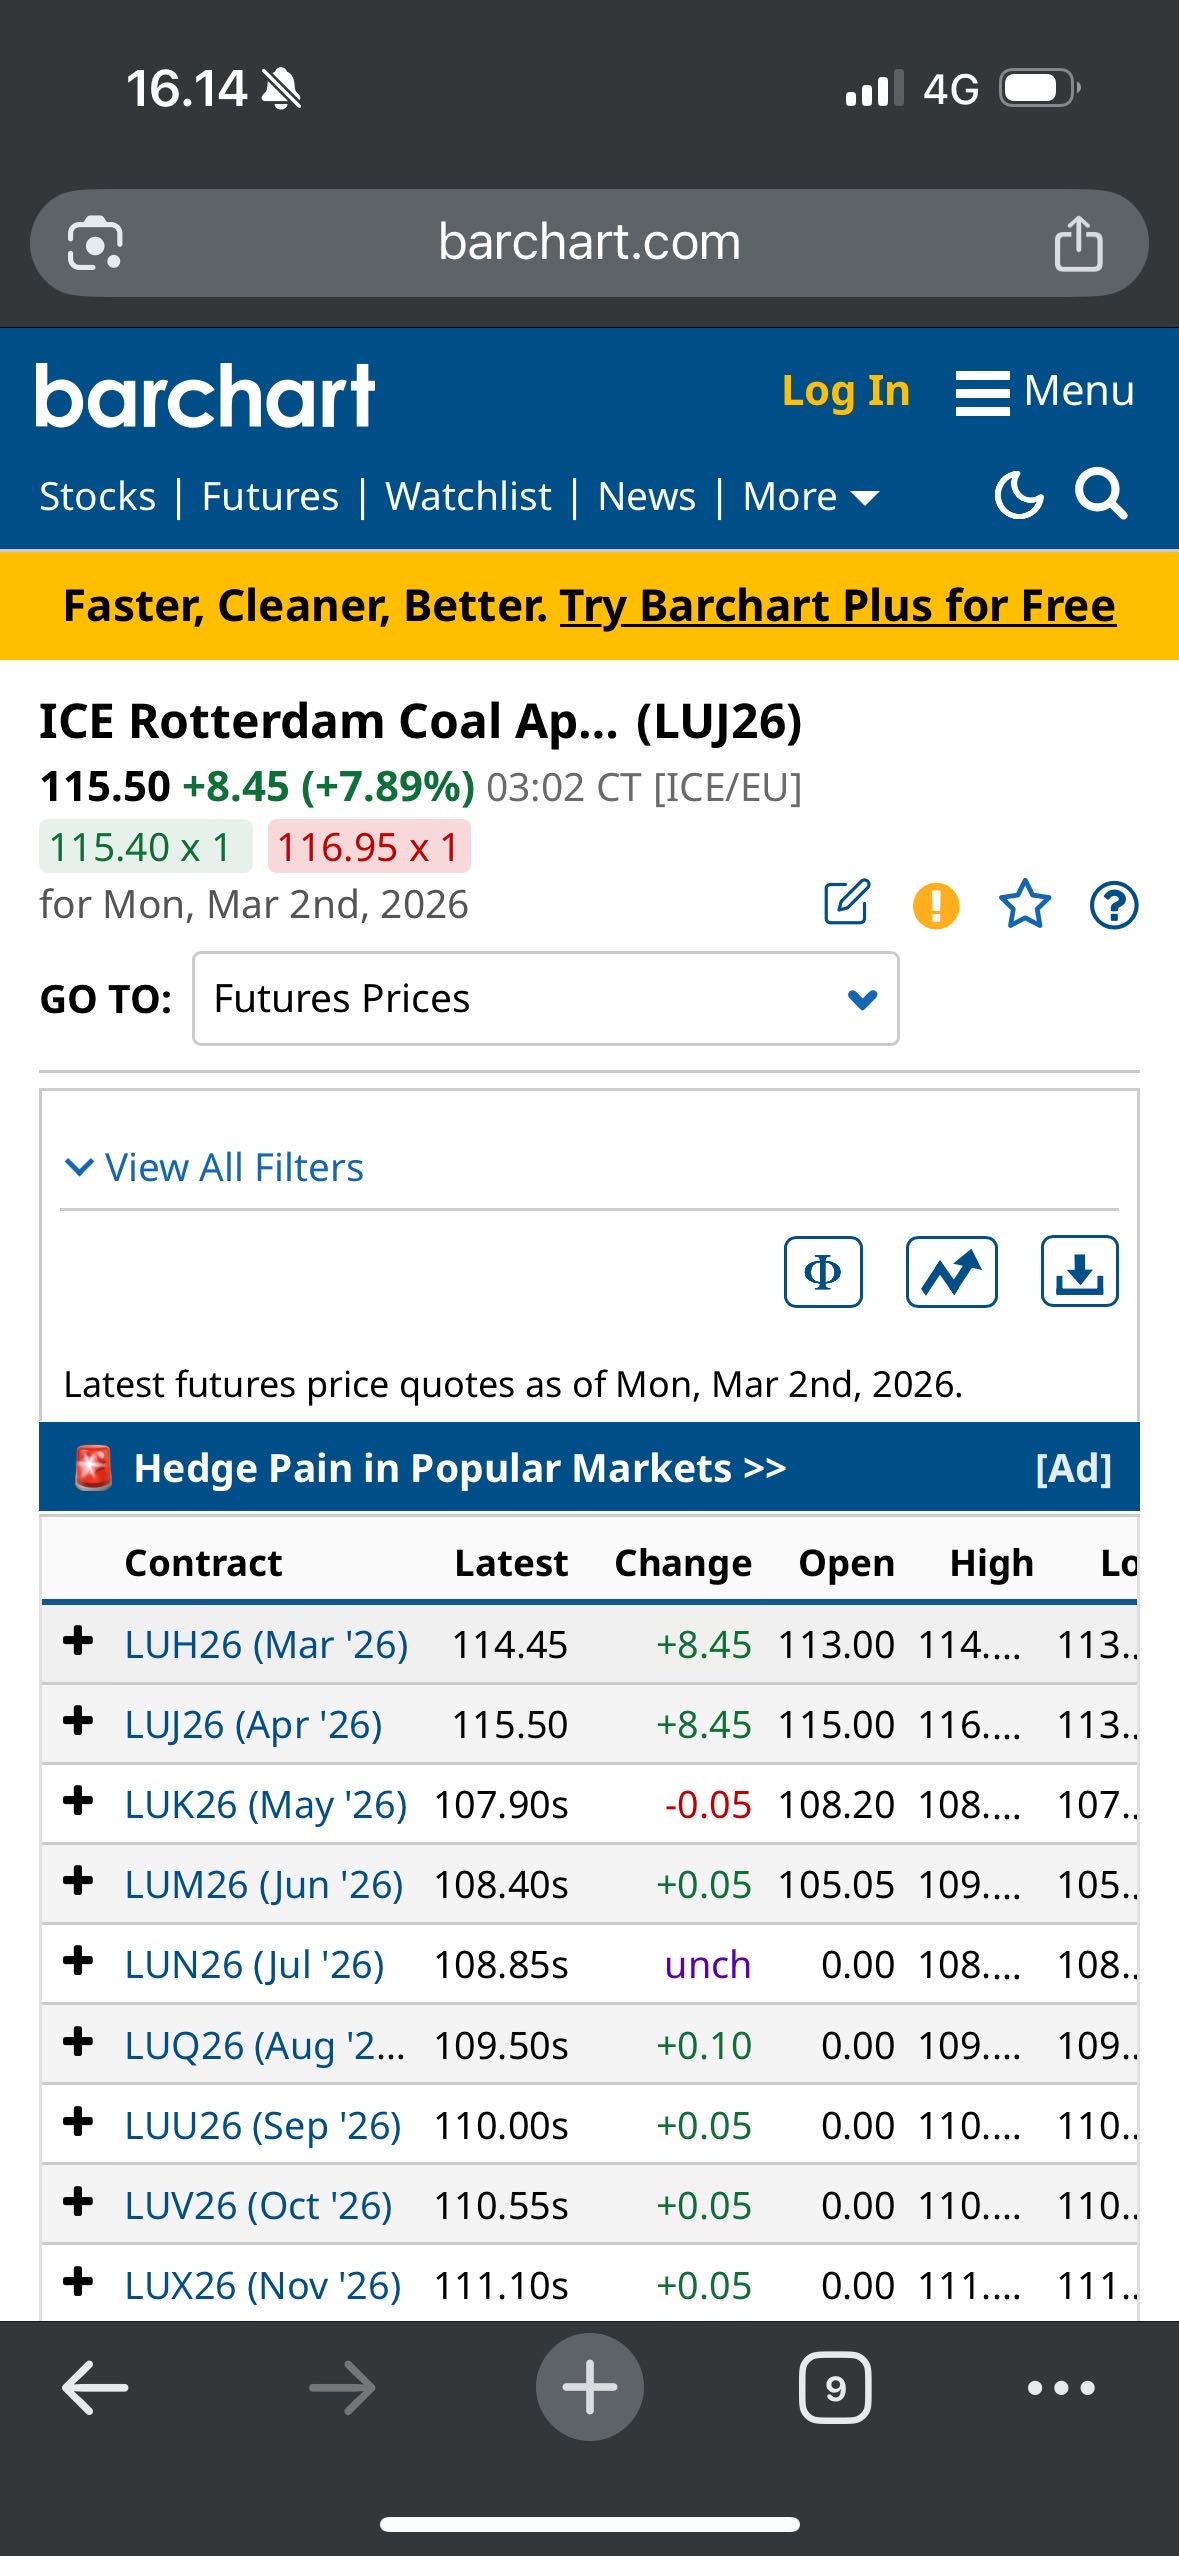The height and width of the screenshot is (2556, 1179).
Task: Open the chart view icon button
Action: 951,1272
